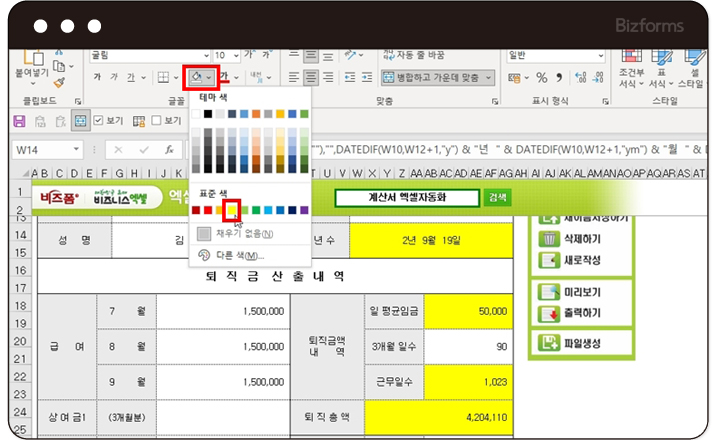This screenshot has height=440, width=715.
Task: Pick green standard color swatch
Action: coord(256,210)
